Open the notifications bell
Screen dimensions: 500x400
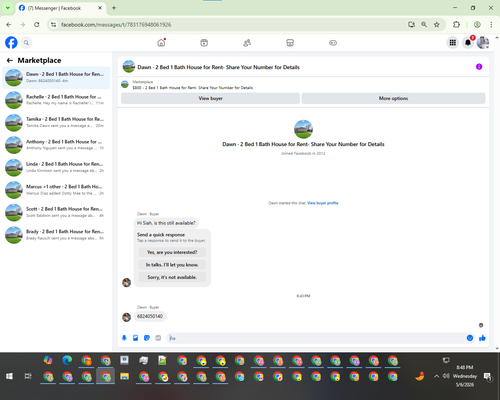(468, 43)
